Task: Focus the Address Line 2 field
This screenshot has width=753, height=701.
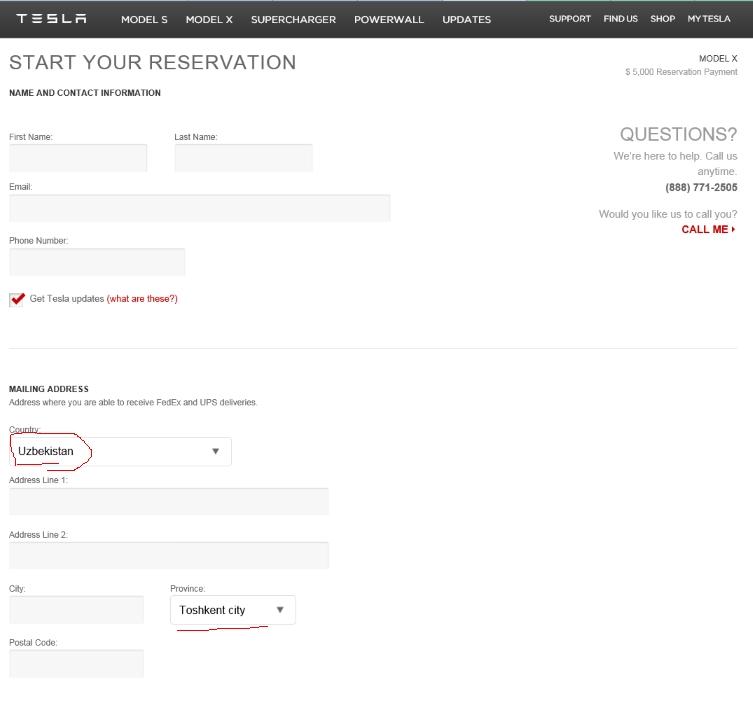Action: [x=169, y=556]
